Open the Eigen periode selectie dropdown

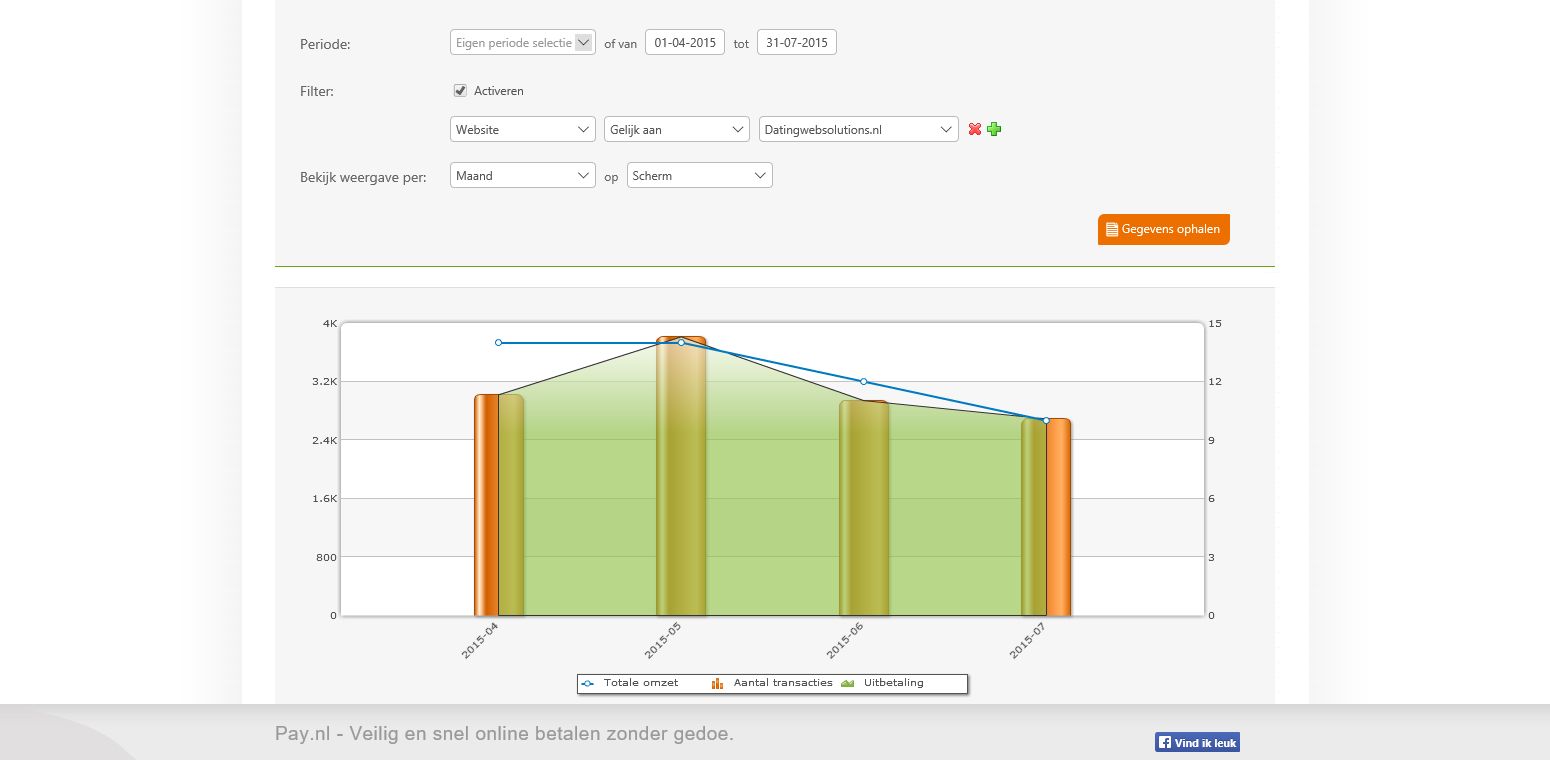523,43
